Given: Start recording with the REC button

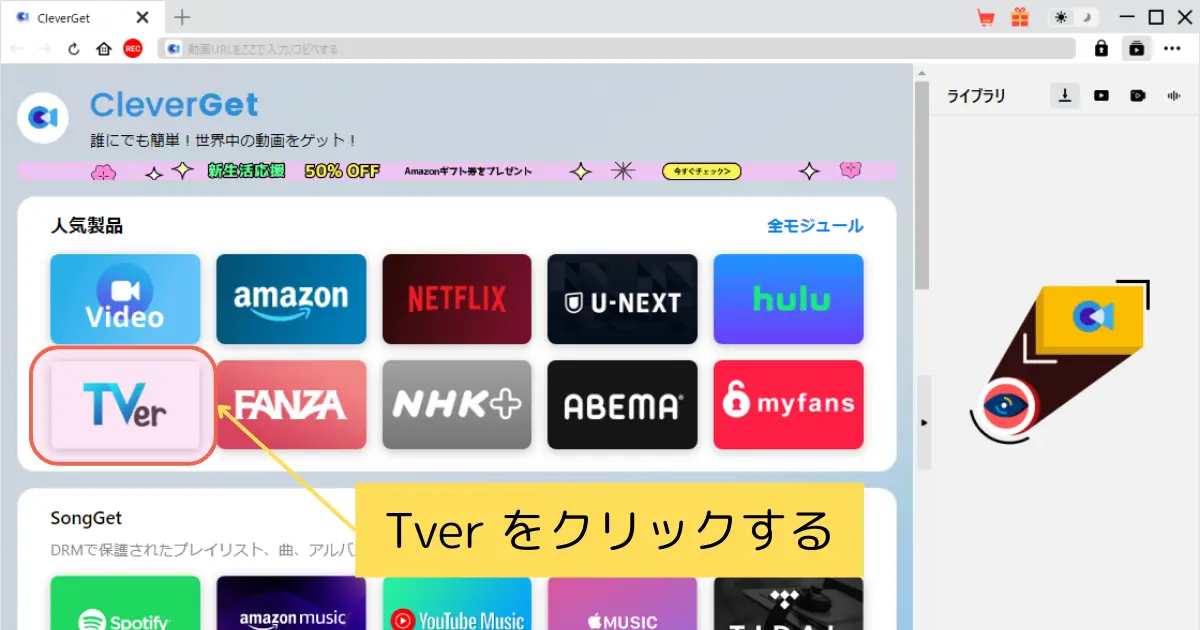Looking at the screenshot, I should tap(133, 49).
